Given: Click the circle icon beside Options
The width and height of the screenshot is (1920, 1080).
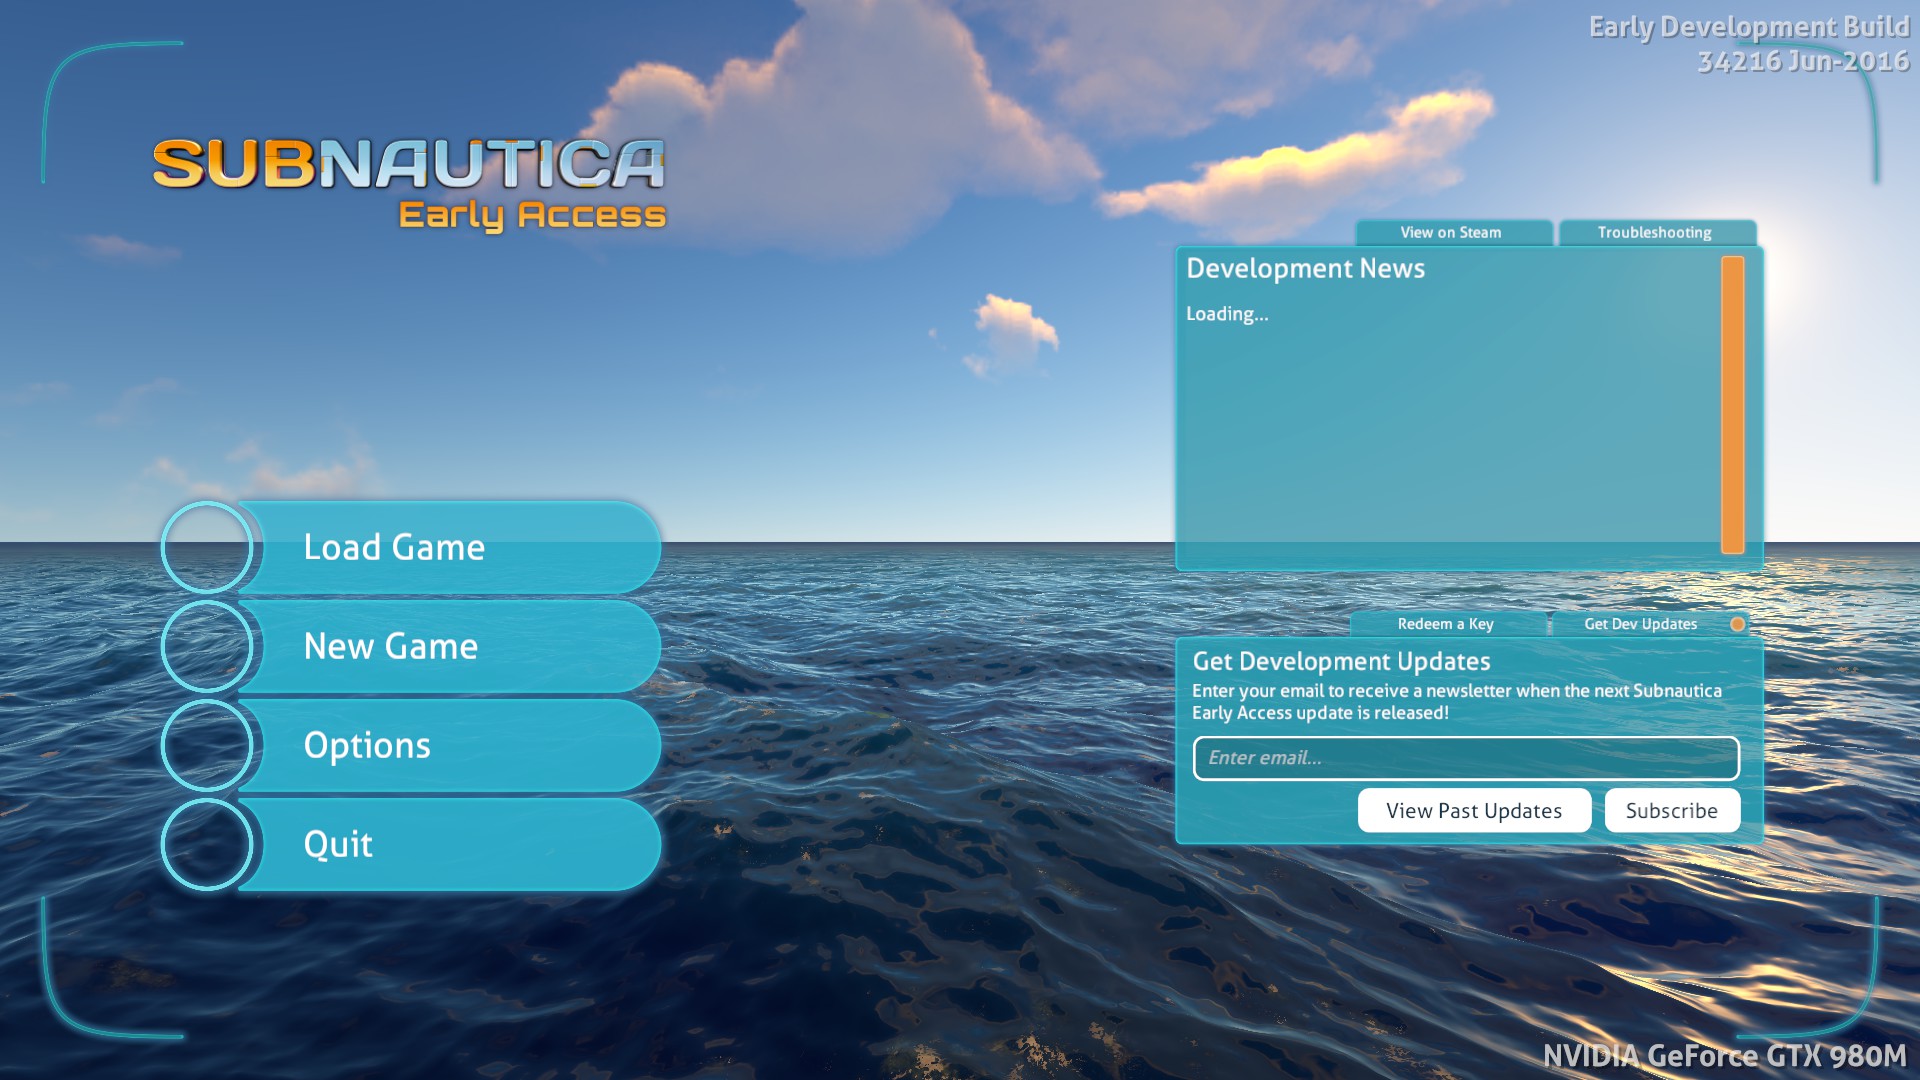Looking at the screenshot, I should pos(207,745).
